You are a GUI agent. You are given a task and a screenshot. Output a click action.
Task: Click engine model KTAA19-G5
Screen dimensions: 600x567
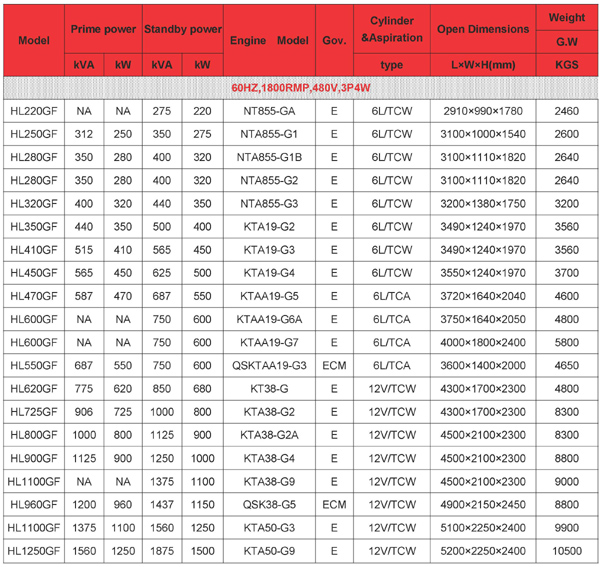269,296
